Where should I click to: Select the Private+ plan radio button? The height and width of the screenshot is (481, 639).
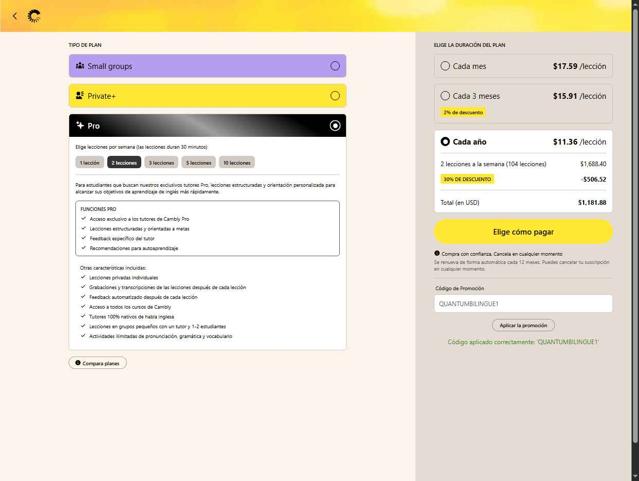point(335,96)
